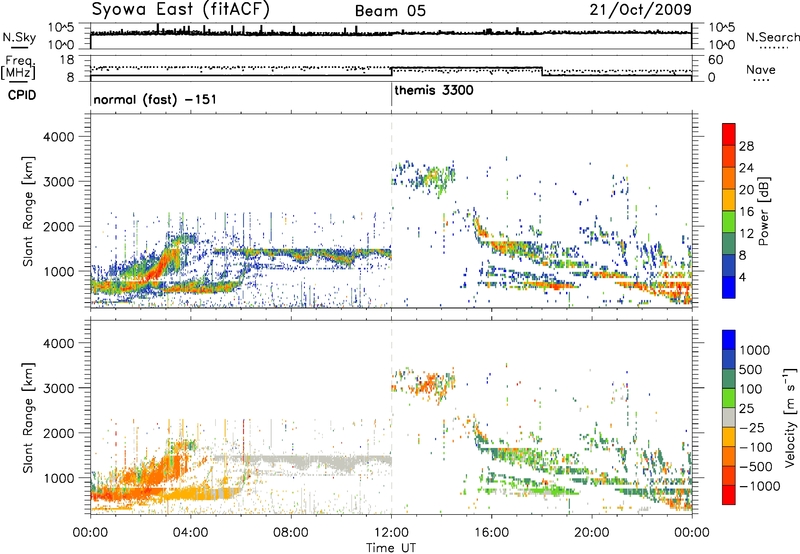
Task: Click the raised frequency step after 12:00
Action: coord(466,67)
